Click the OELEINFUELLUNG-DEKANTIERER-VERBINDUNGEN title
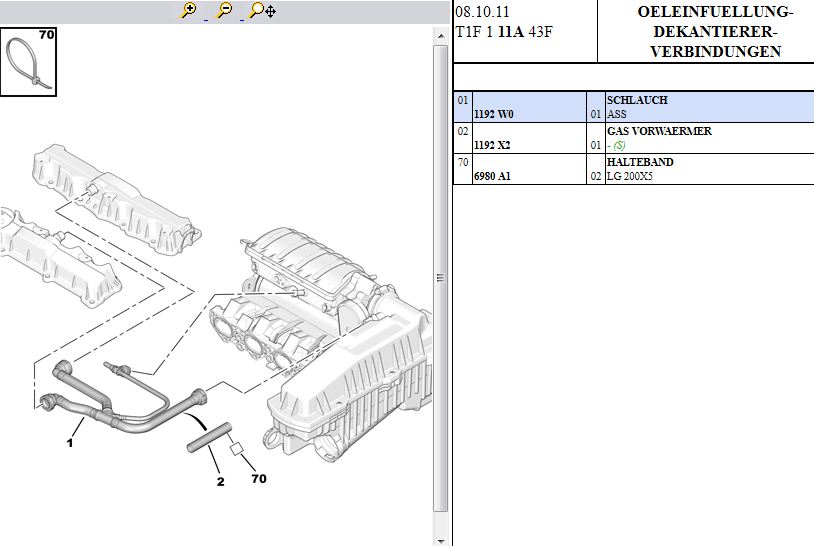 pos(714,32)
